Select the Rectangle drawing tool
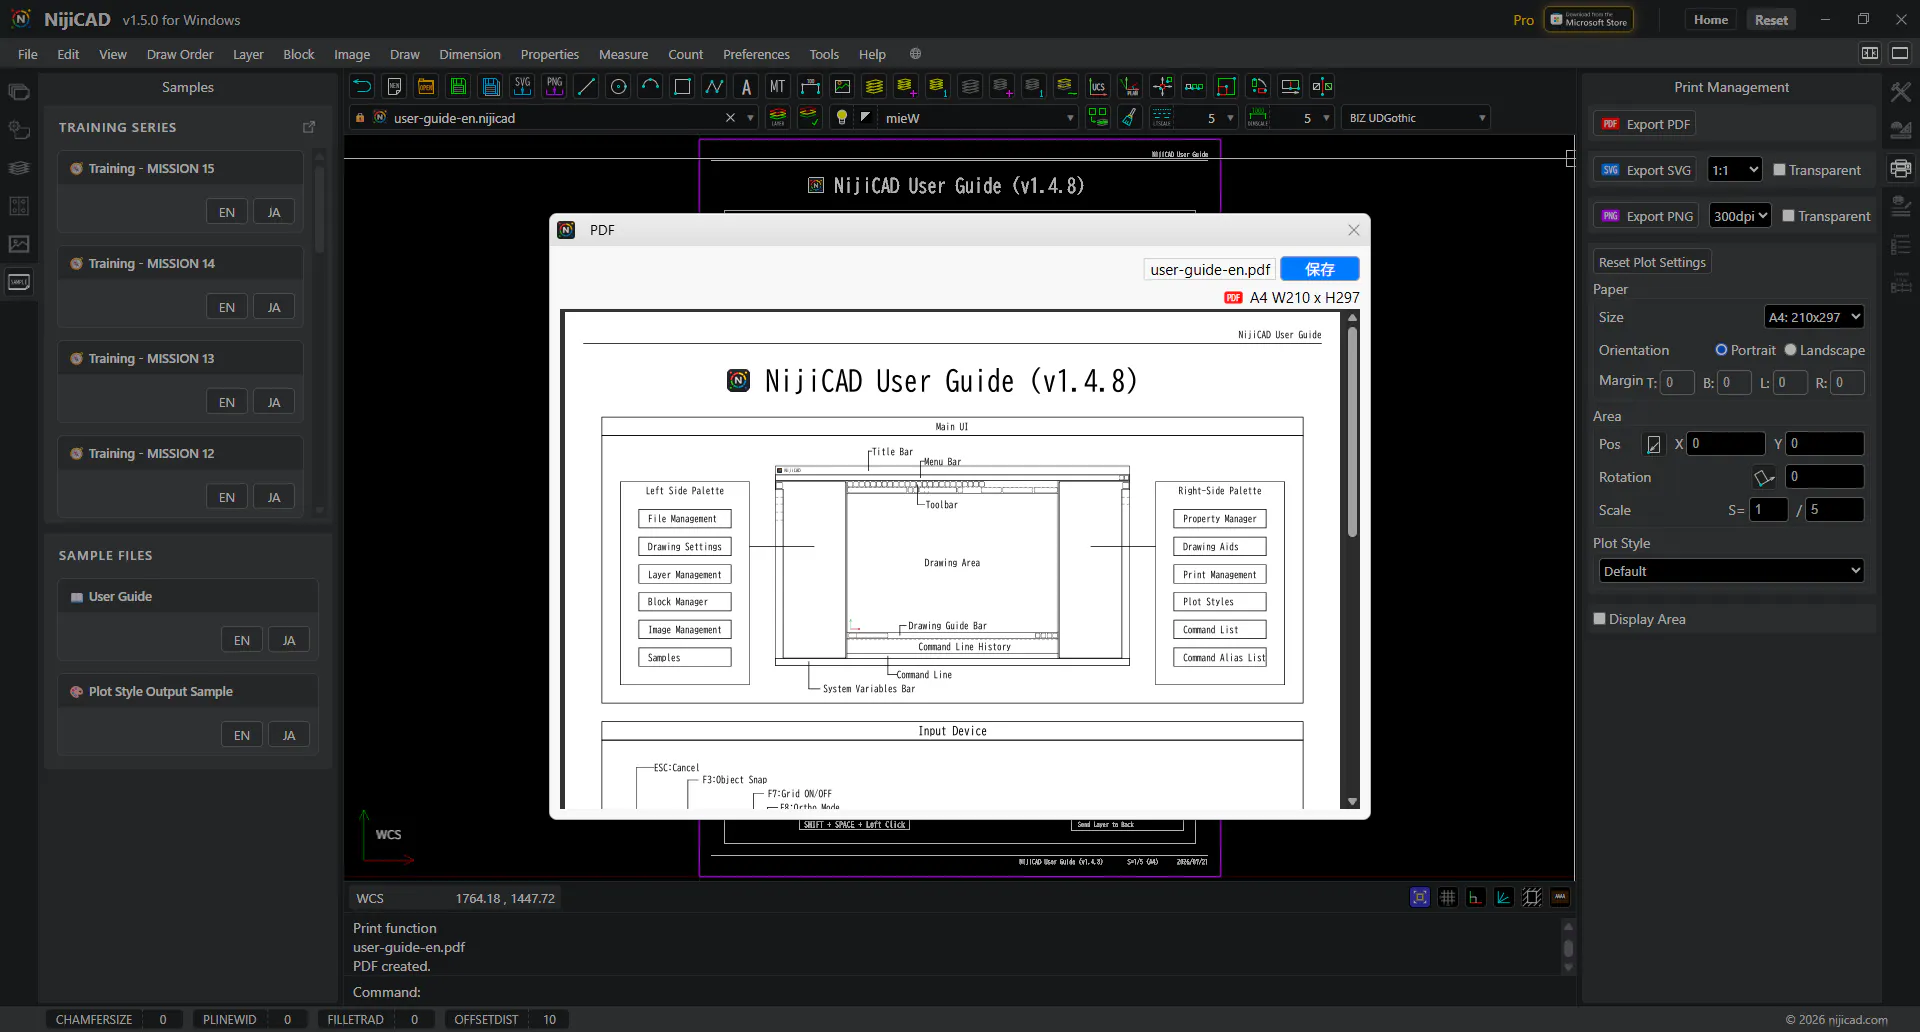Image resolution: width=1920 pixels, height=1032 pixels. [x=682, y=87]
